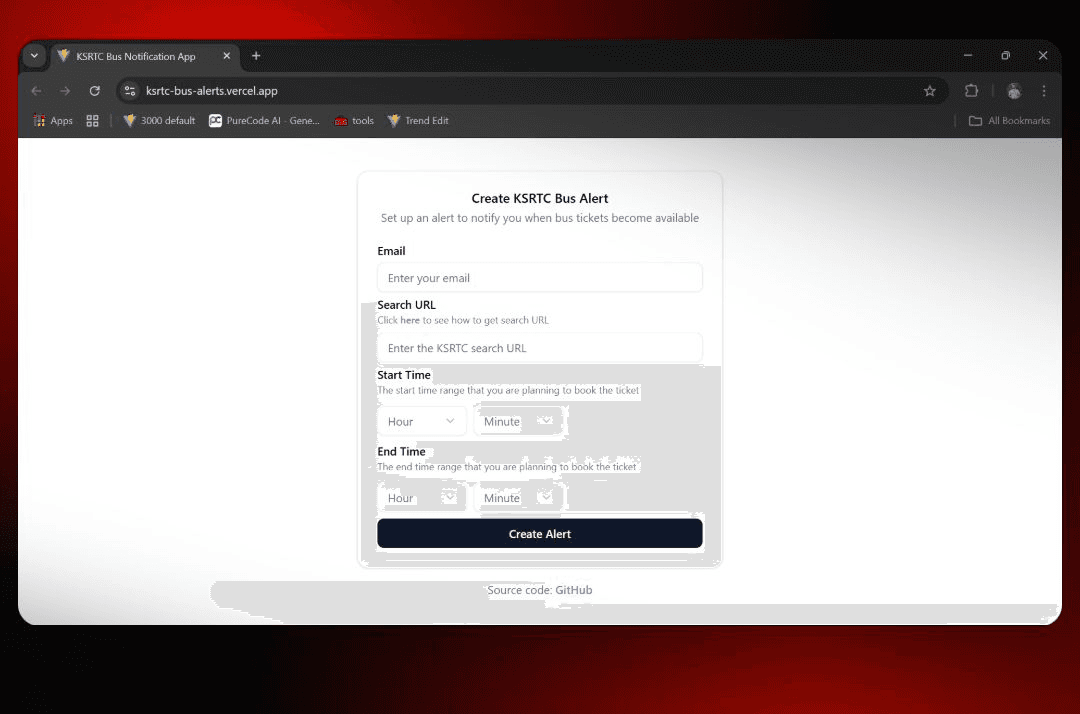Screen dimensions: 1080x714
Task: Open the browser Extensions puzzle icon
Action: coord(971,91)
